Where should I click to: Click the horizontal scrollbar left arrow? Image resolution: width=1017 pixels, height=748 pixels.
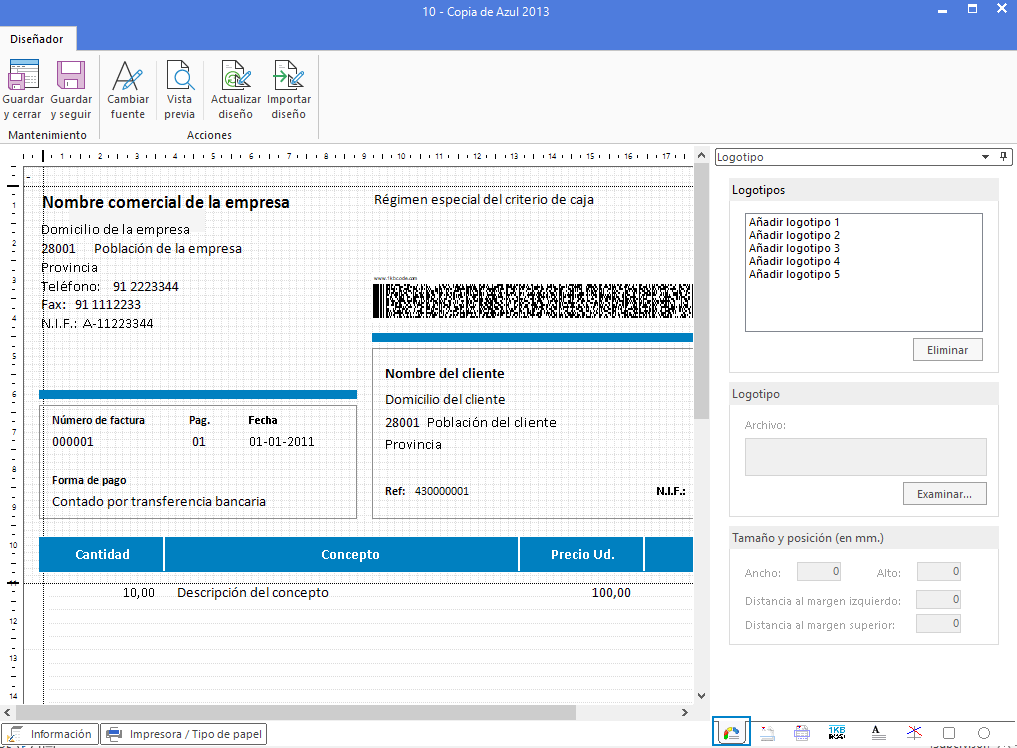(7, 712)
